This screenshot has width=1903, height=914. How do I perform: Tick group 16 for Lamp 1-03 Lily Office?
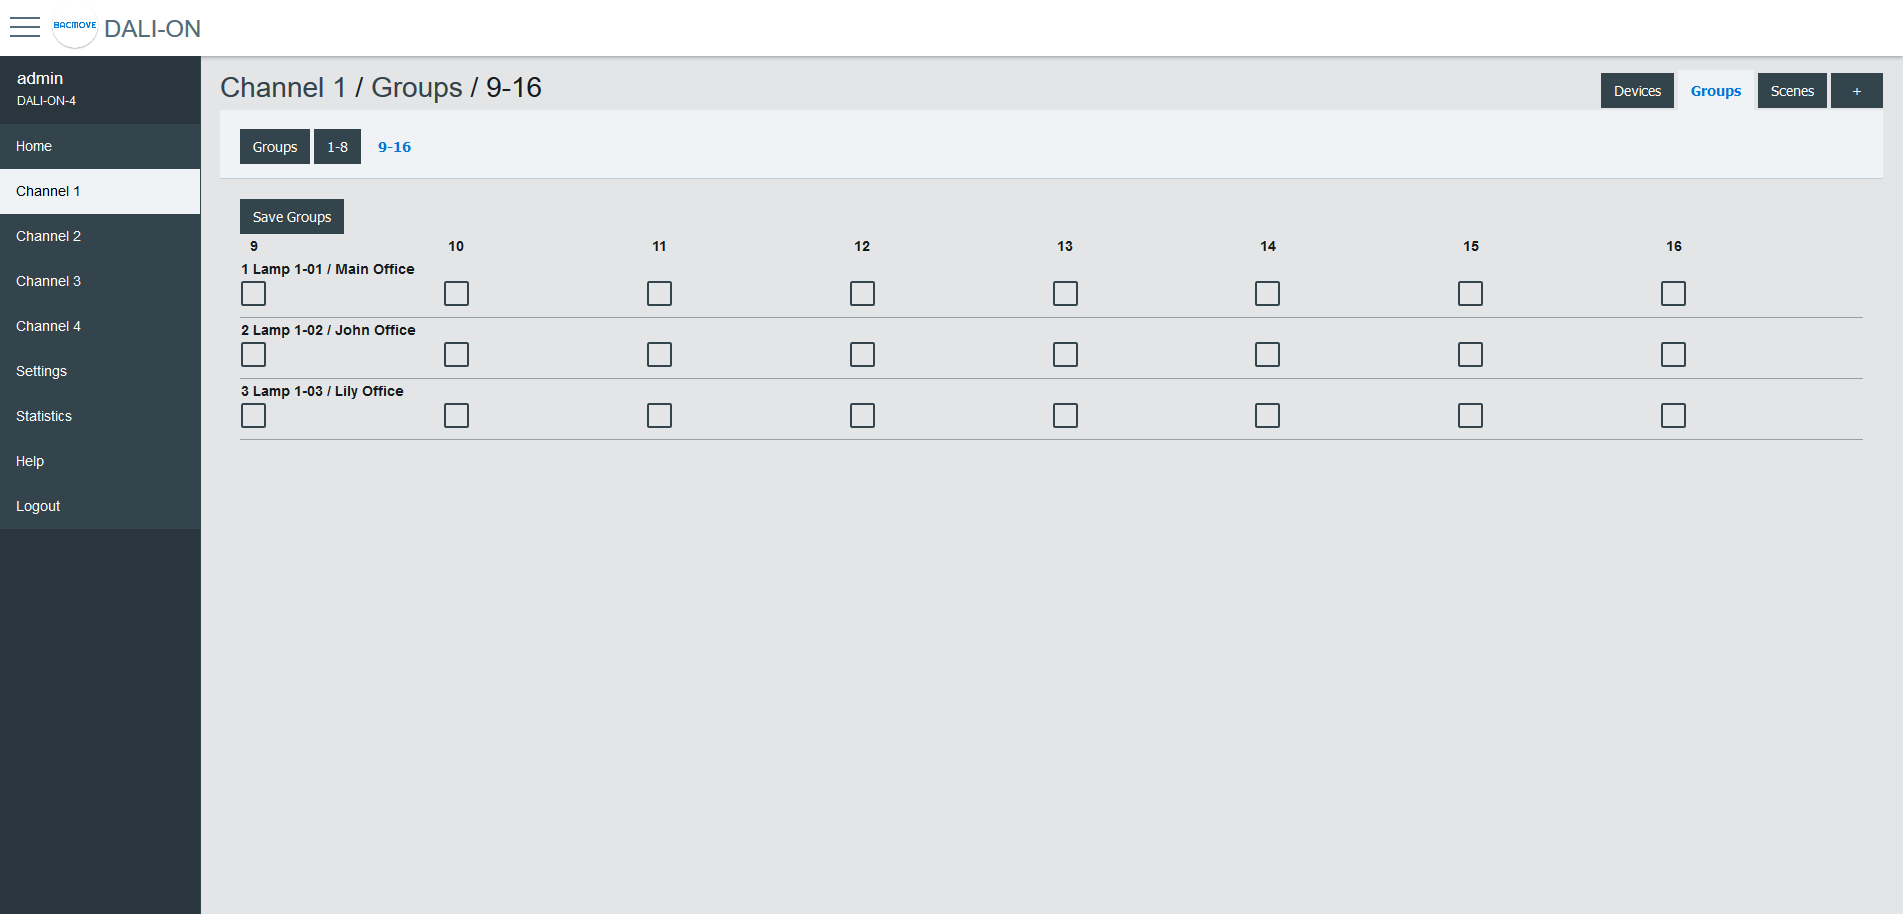(1673, 415)
